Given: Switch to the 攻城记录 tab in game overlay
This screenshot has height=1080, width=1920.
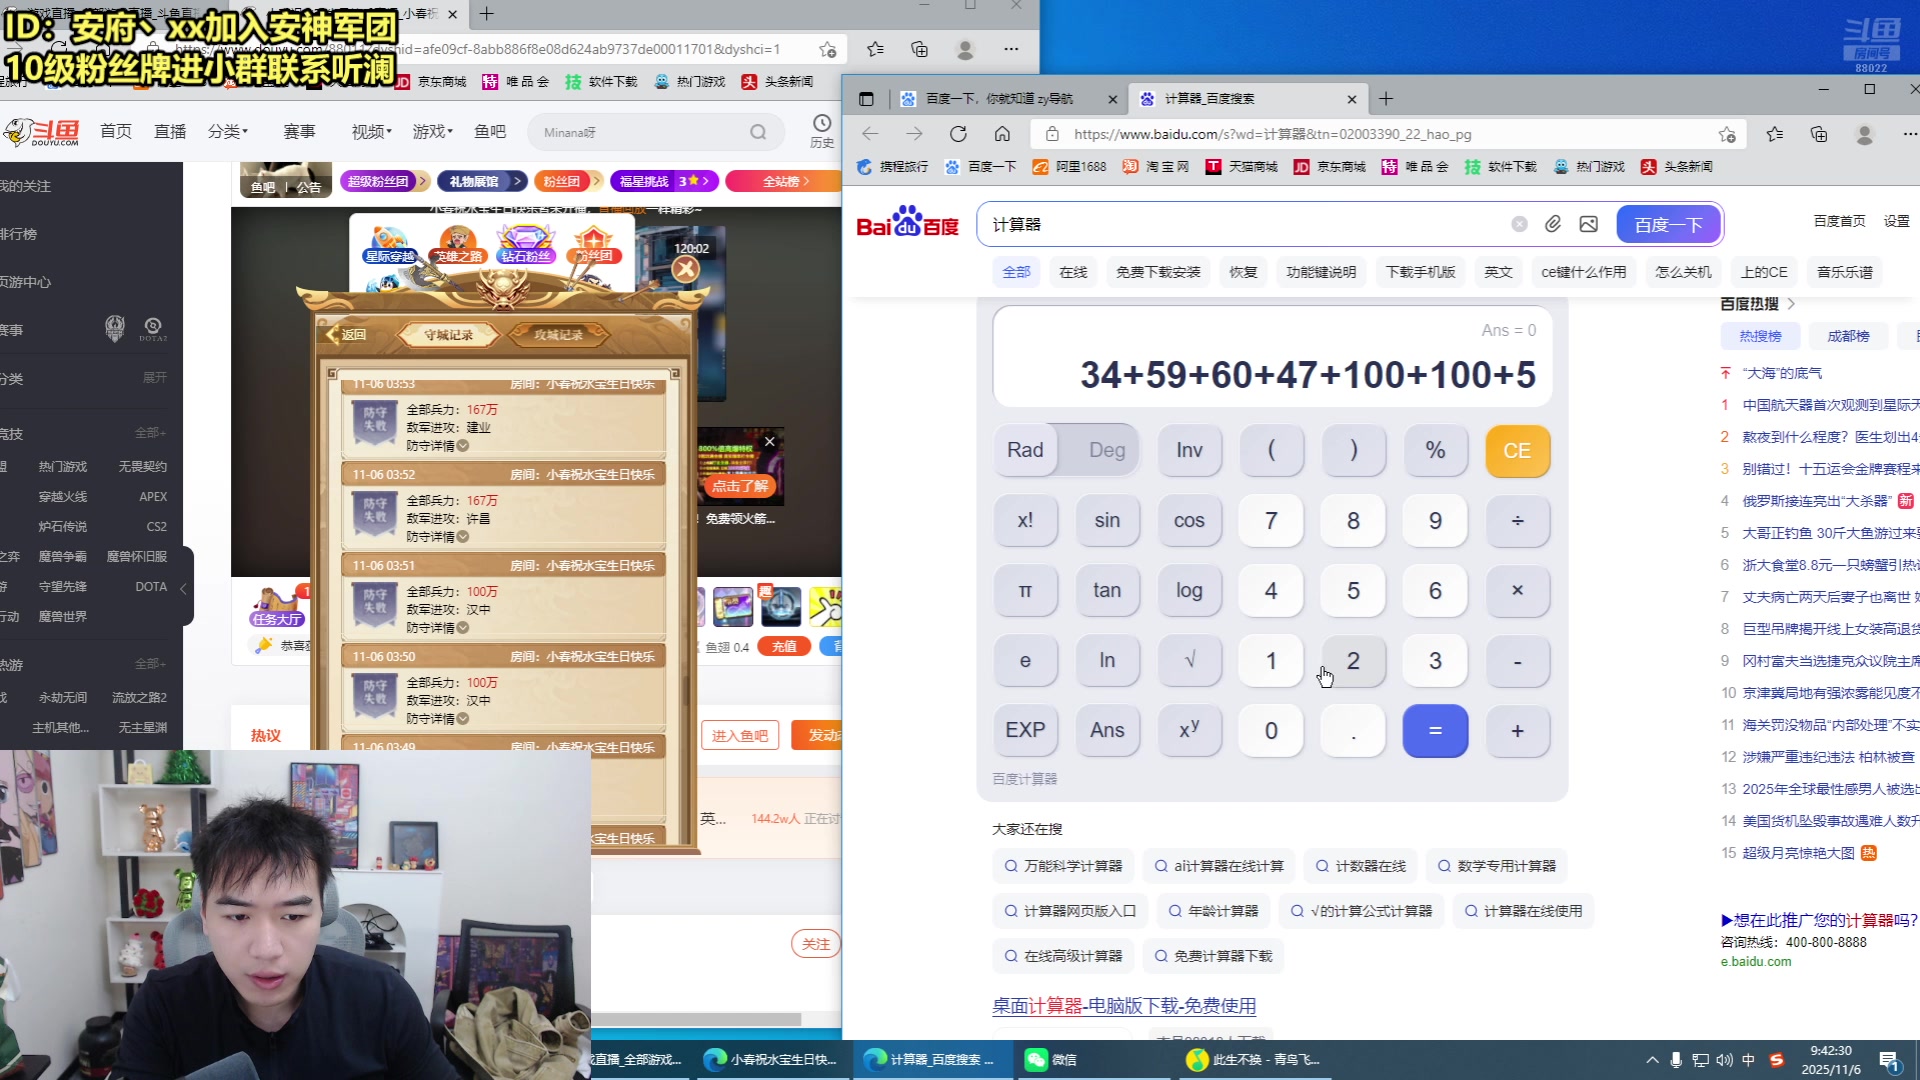Looking at the screenshot, I should [558, 334].
